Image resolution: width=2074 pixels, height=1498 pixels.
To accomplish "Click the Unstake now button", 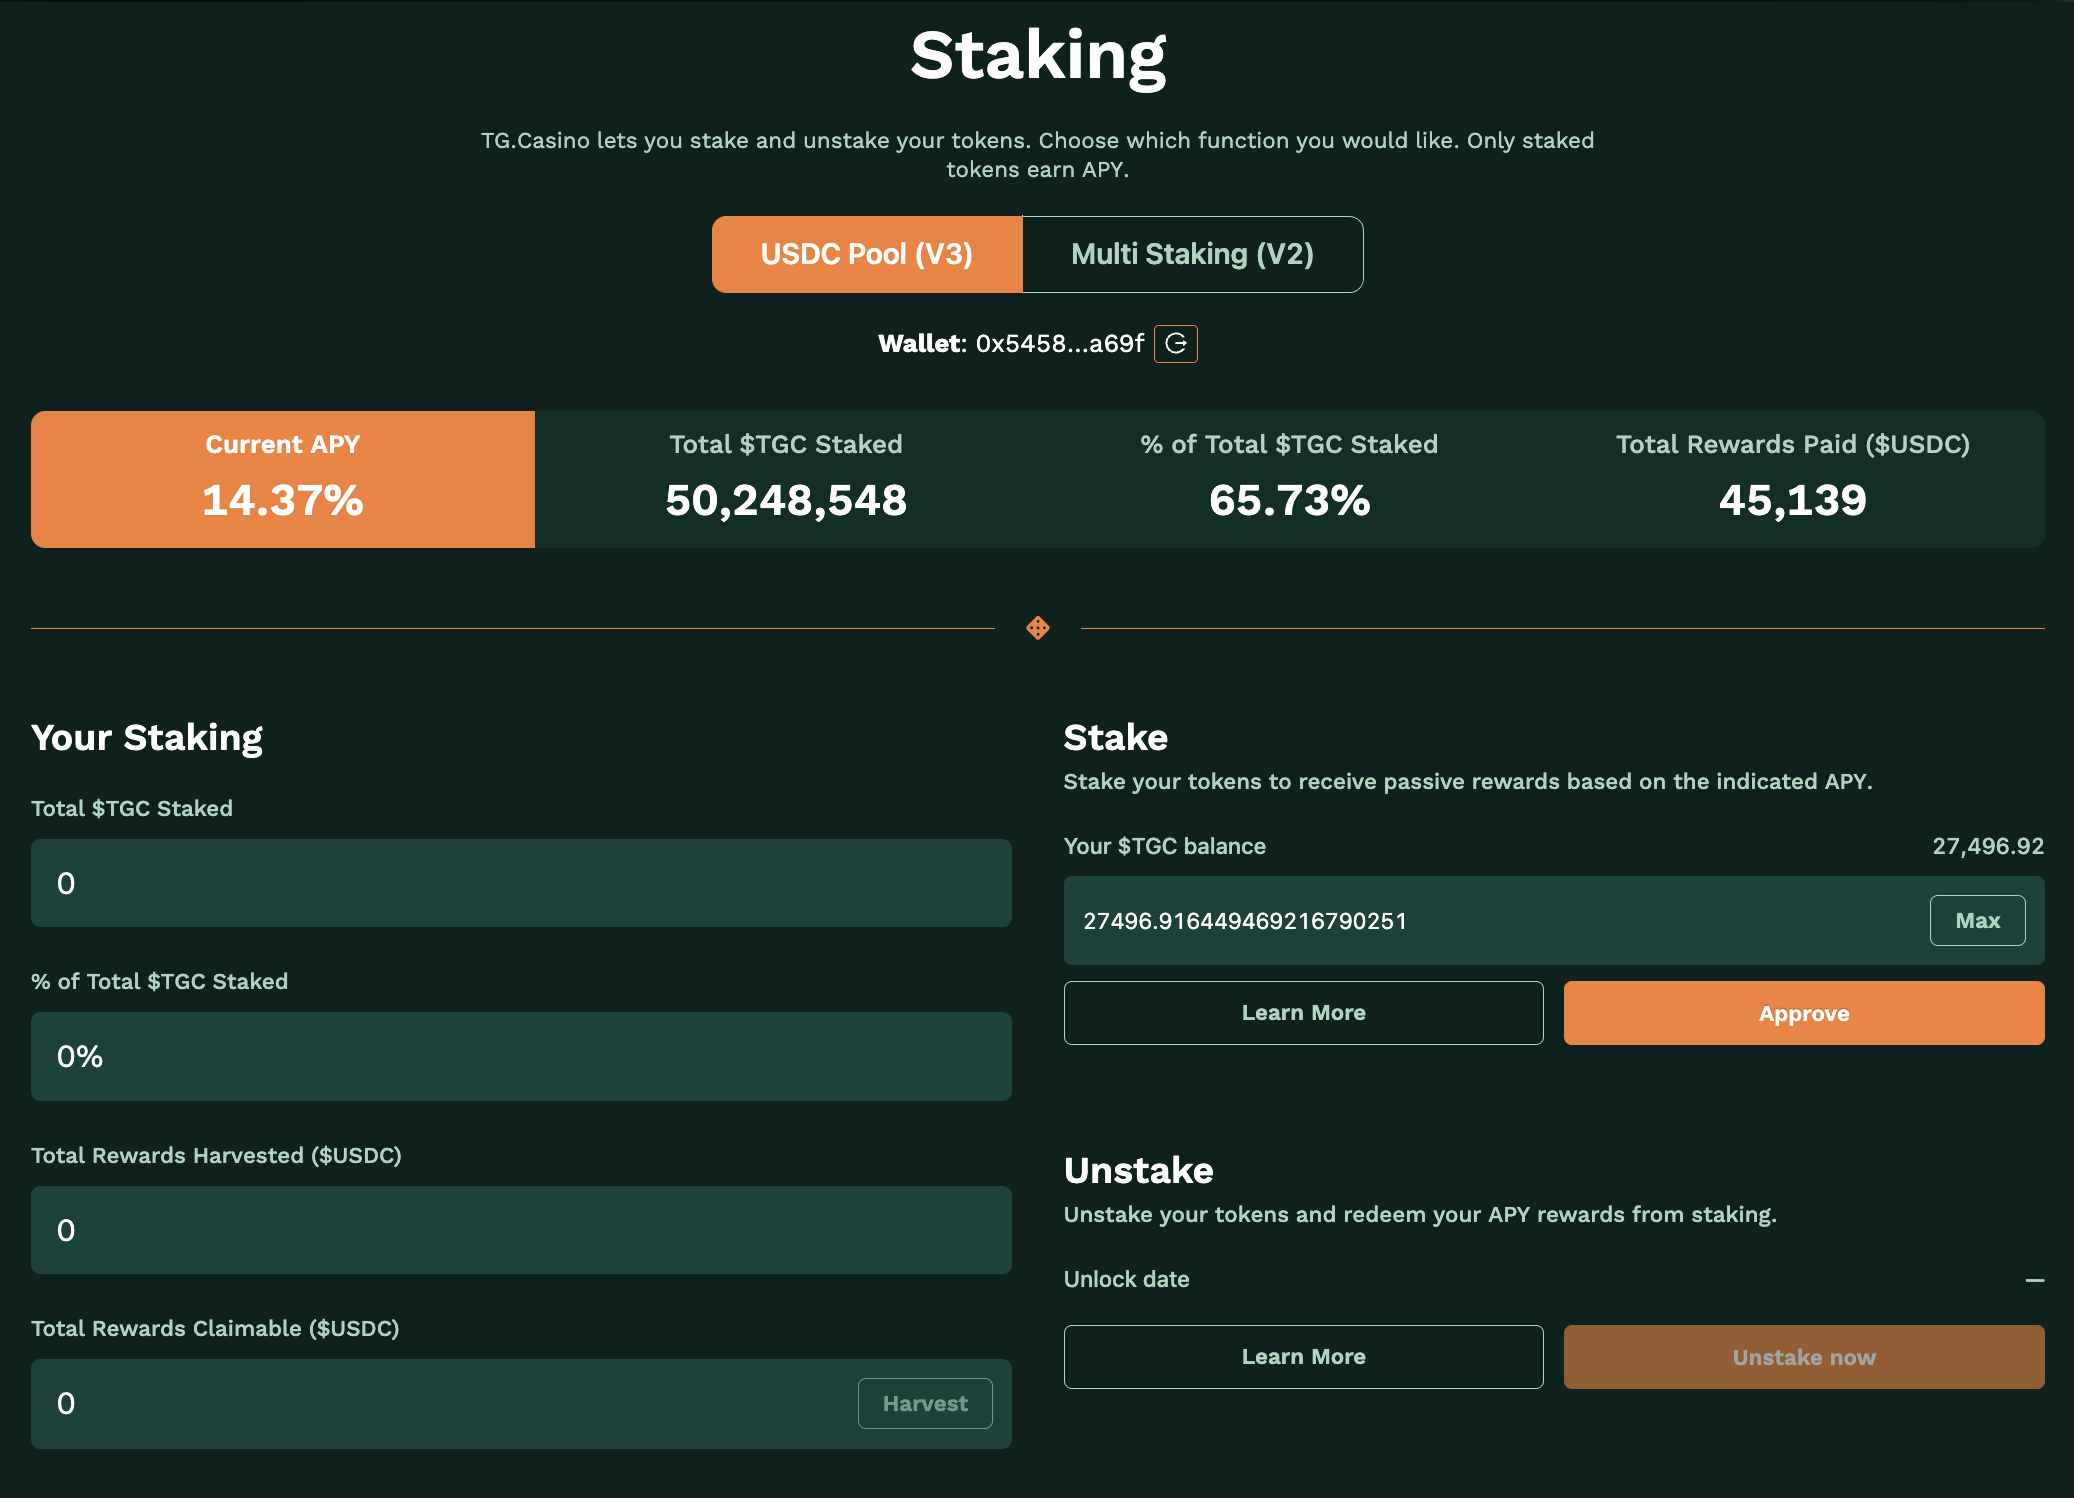I will pyautogui.click(x=1803, y=1357).
